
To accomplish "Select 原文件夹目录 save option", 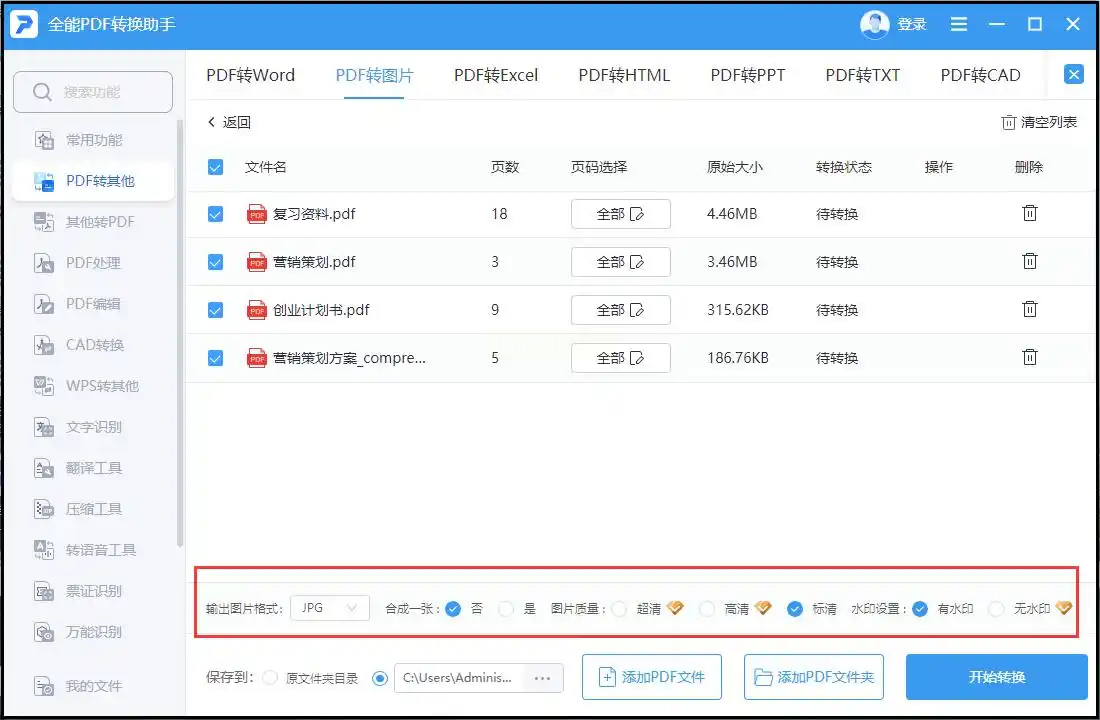I will tap(269, 678).
